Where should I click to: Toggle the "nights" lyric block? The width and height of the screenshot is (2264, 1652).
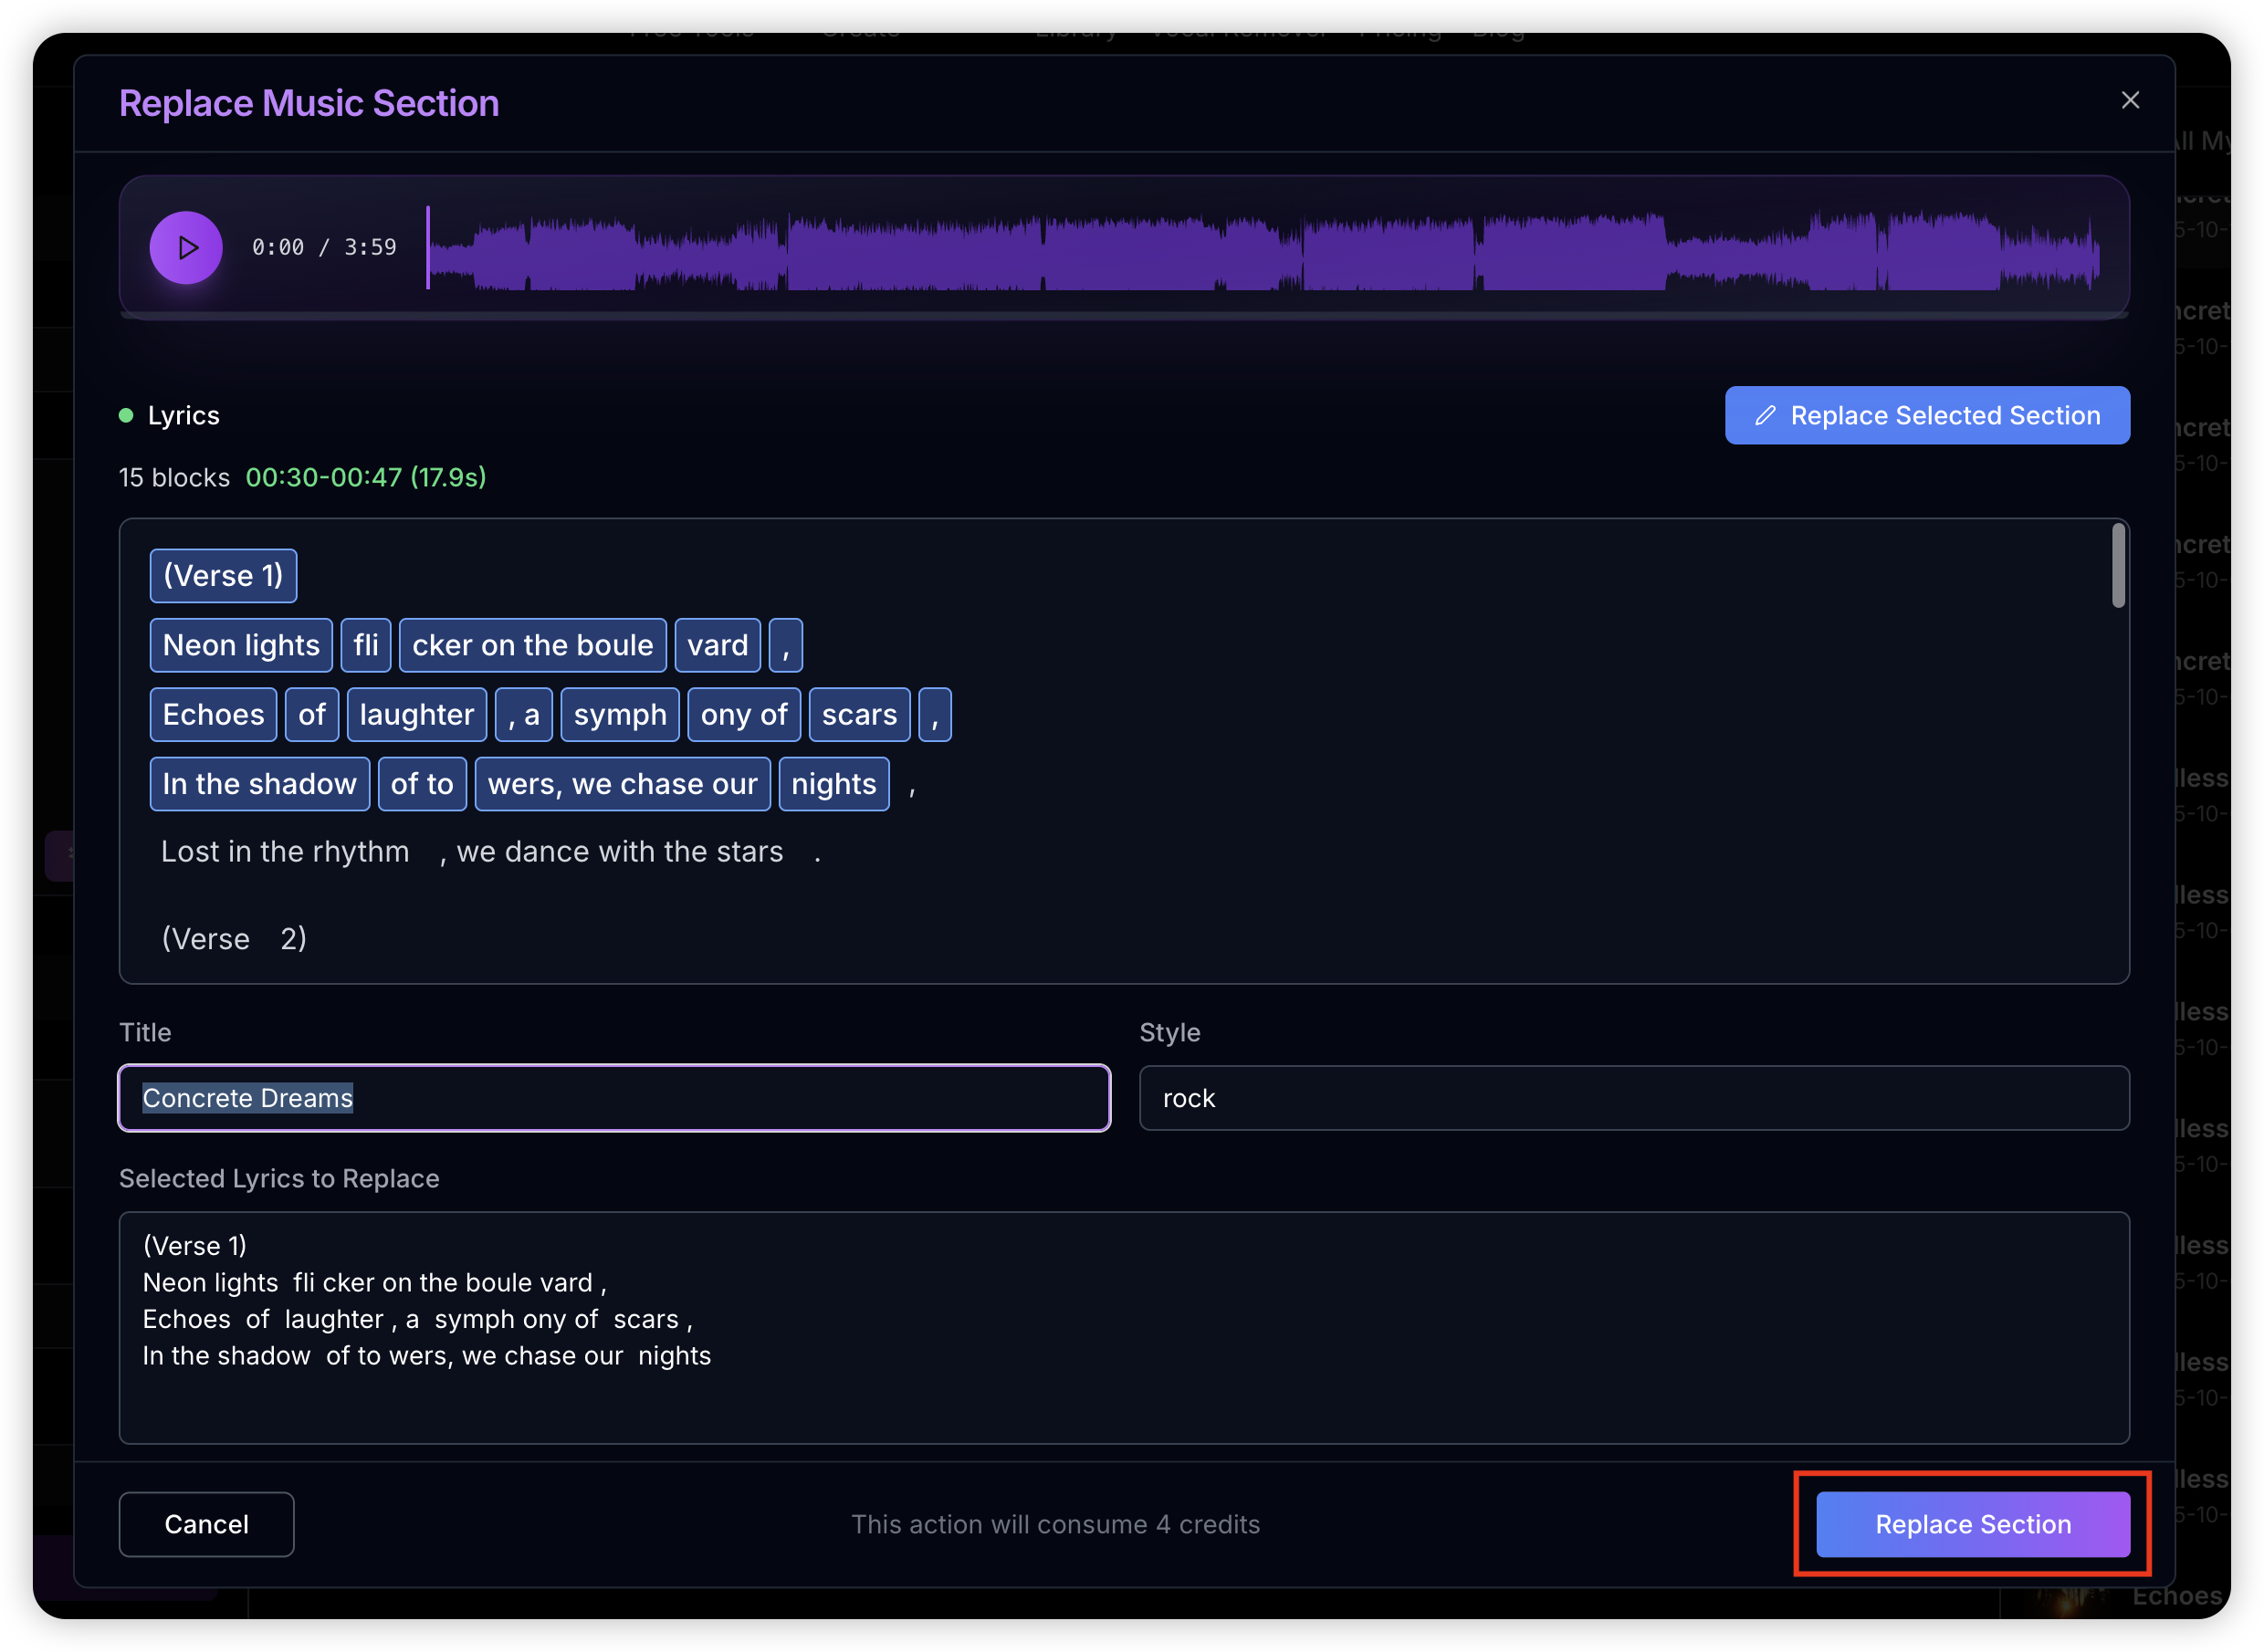[x=833, y=784]
